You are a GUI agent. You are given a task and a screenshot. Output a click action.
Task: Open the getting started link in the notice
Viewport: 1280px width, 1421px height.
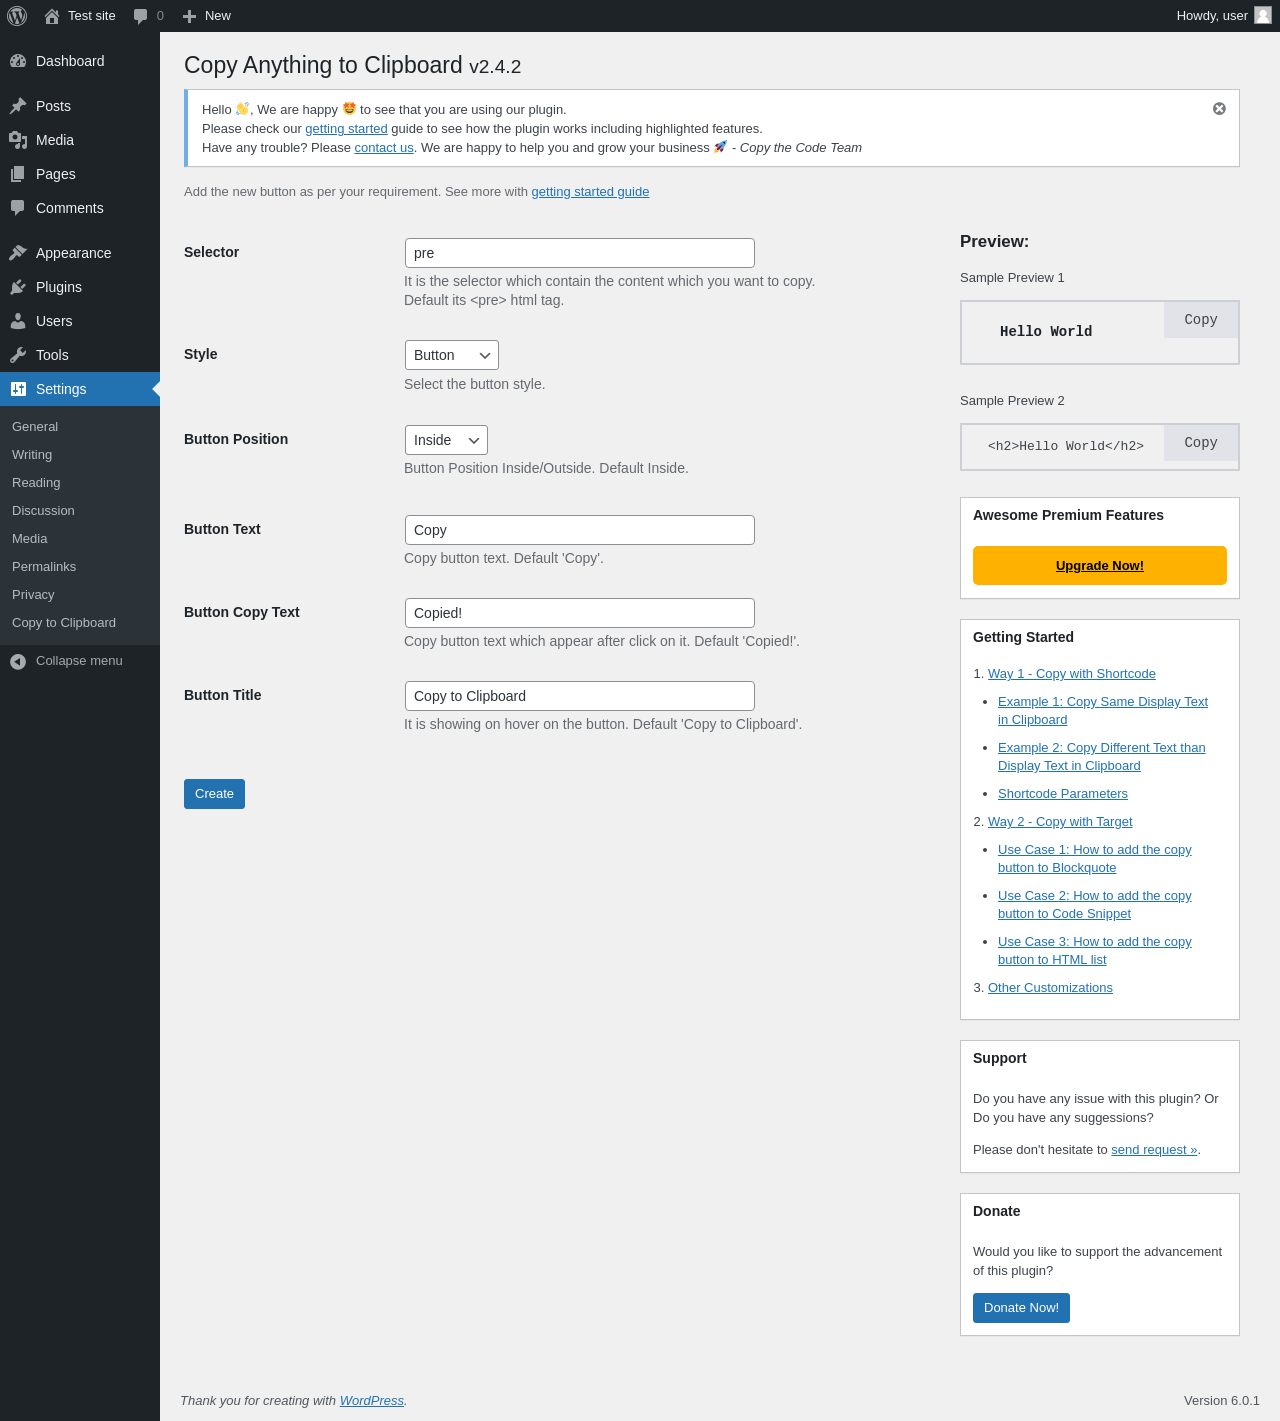coord(346,129)
